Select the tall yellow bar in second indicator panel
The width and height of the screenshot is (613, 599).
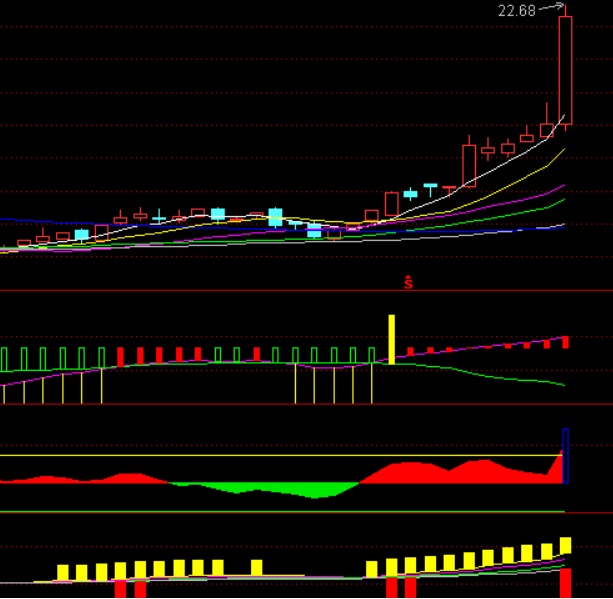click(x=391, y=339)
